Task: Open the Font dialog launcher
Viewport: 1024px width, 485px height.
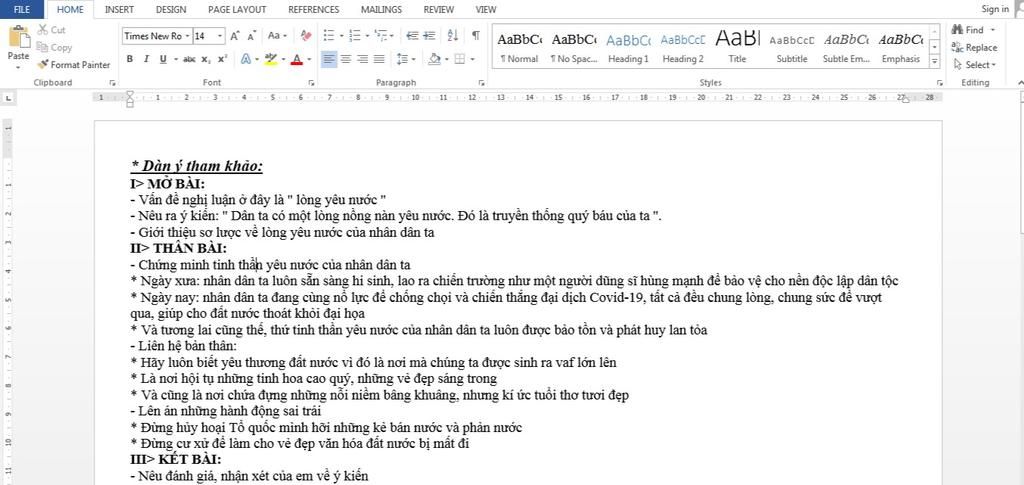Action: [311, 83]
